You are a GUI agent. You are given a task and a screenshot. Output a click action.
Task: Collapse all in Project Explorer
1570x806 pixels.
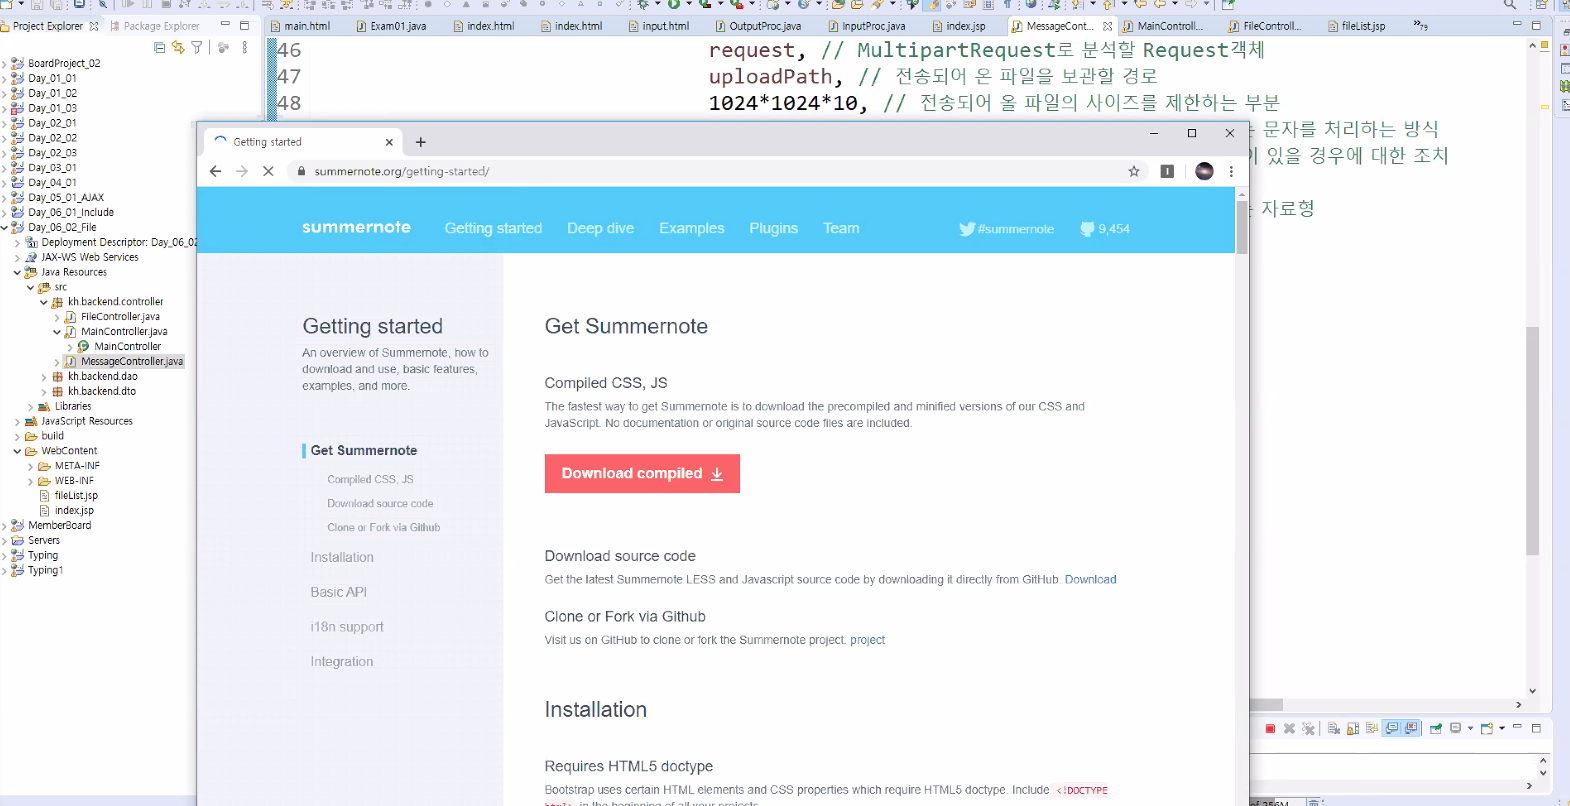(x=159, y=47)
